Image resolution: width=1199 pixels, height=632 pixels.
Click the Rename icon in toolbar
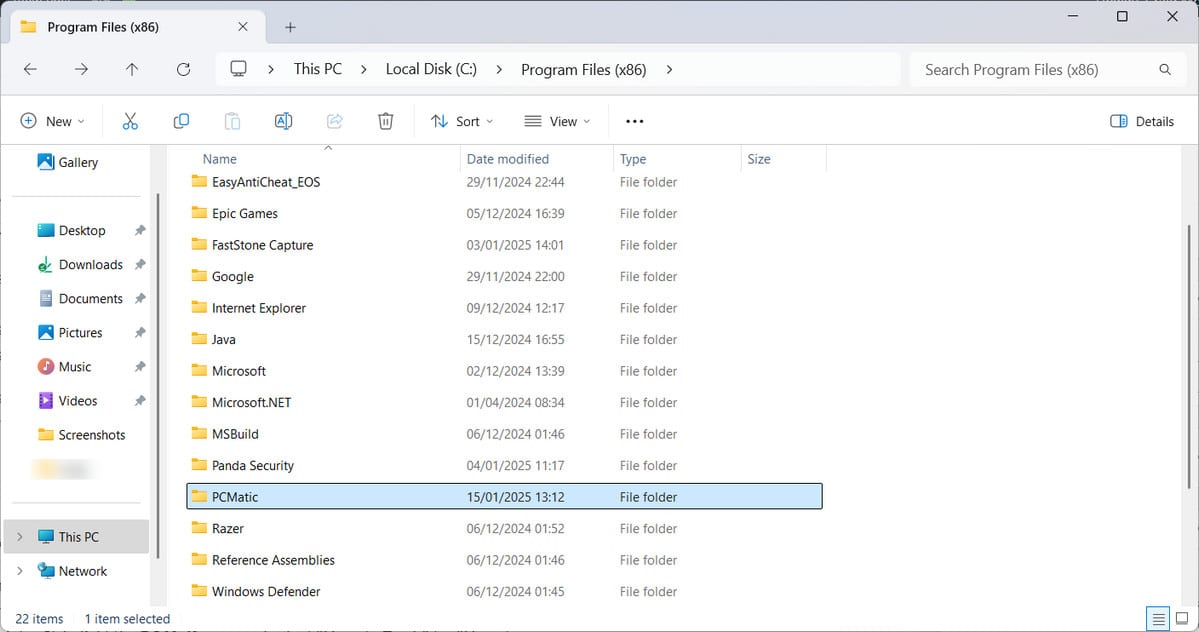coord(283,121)
